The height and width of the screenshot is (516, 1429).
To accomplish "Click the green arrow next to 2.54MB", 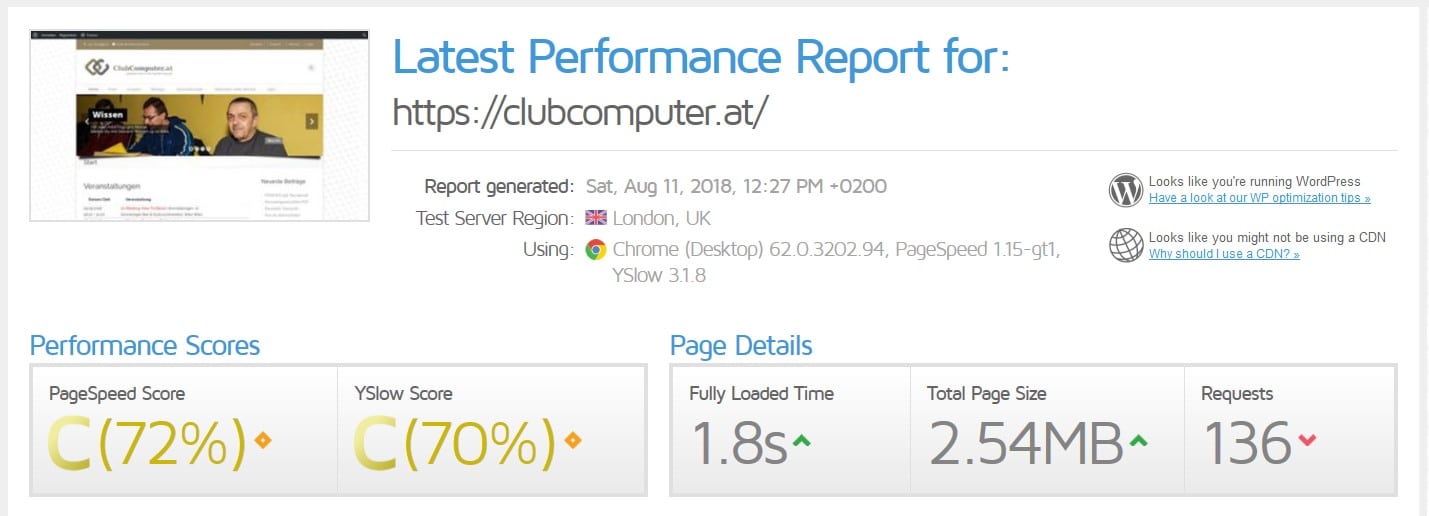I will point(1138,441).
